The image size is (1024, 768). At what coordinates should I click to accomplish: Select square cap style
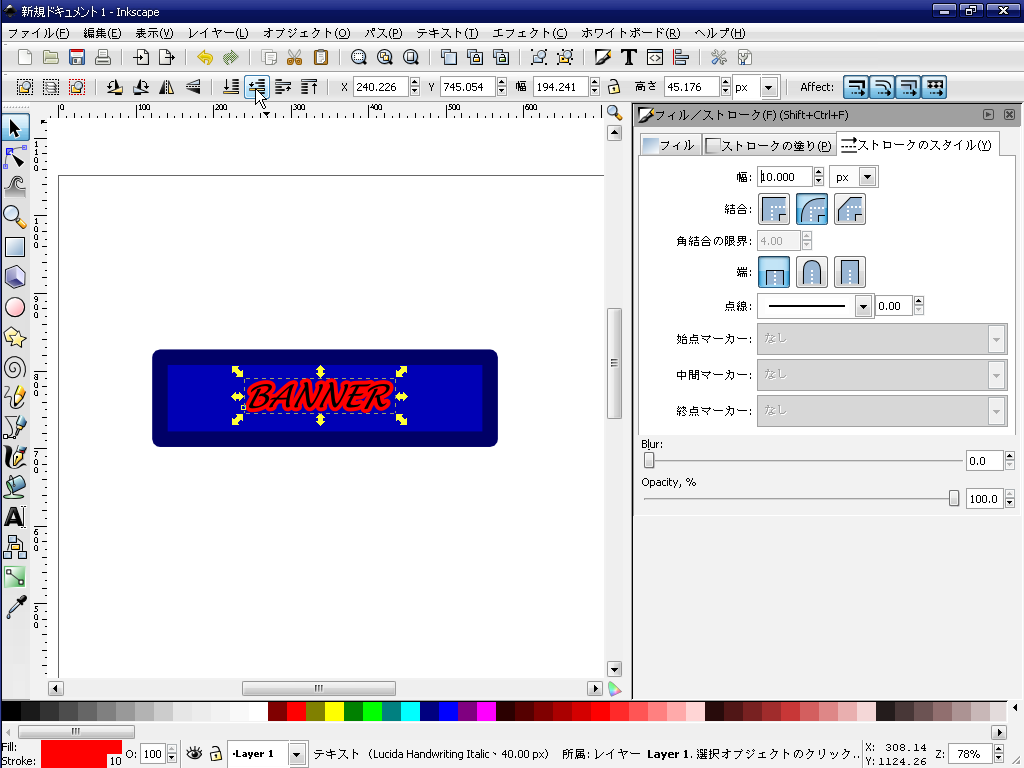coord(850,272)
